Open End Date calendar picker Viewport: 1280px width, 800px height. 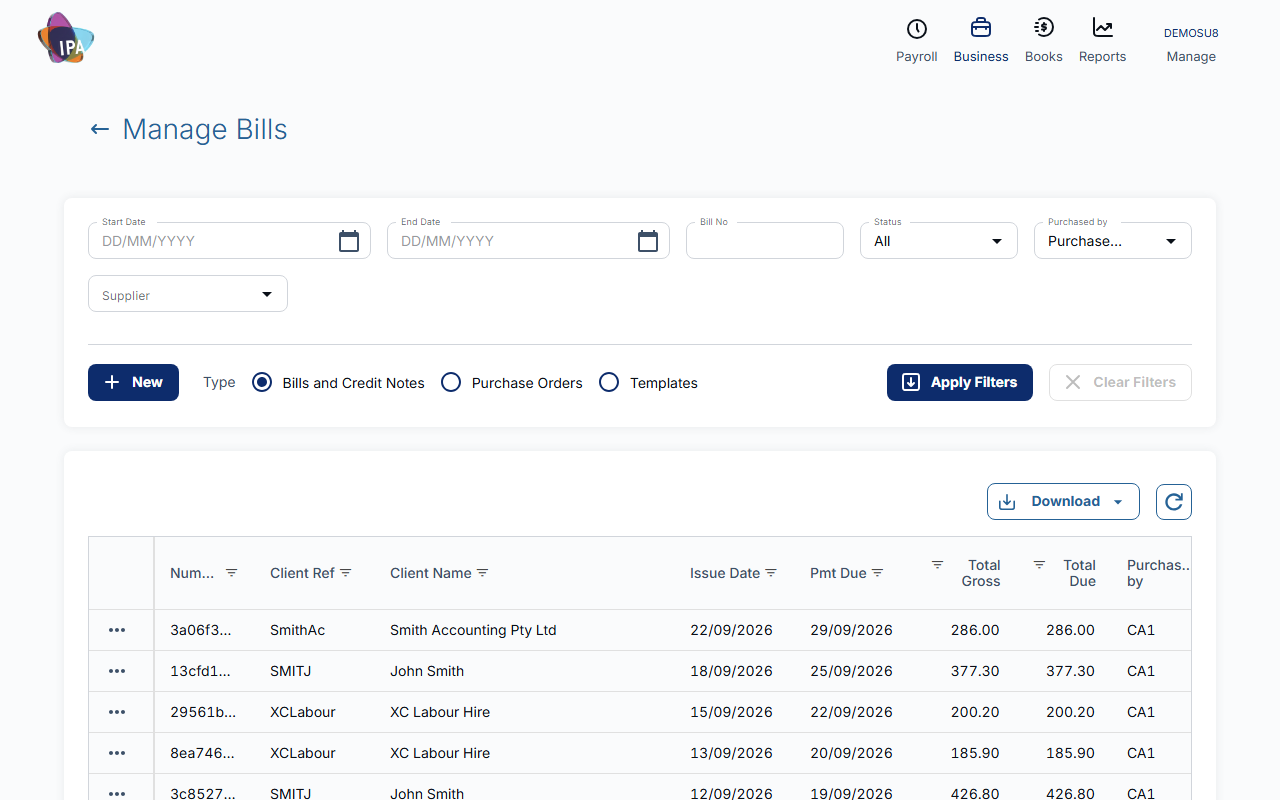pyautogui.click(x=648, y=241)
